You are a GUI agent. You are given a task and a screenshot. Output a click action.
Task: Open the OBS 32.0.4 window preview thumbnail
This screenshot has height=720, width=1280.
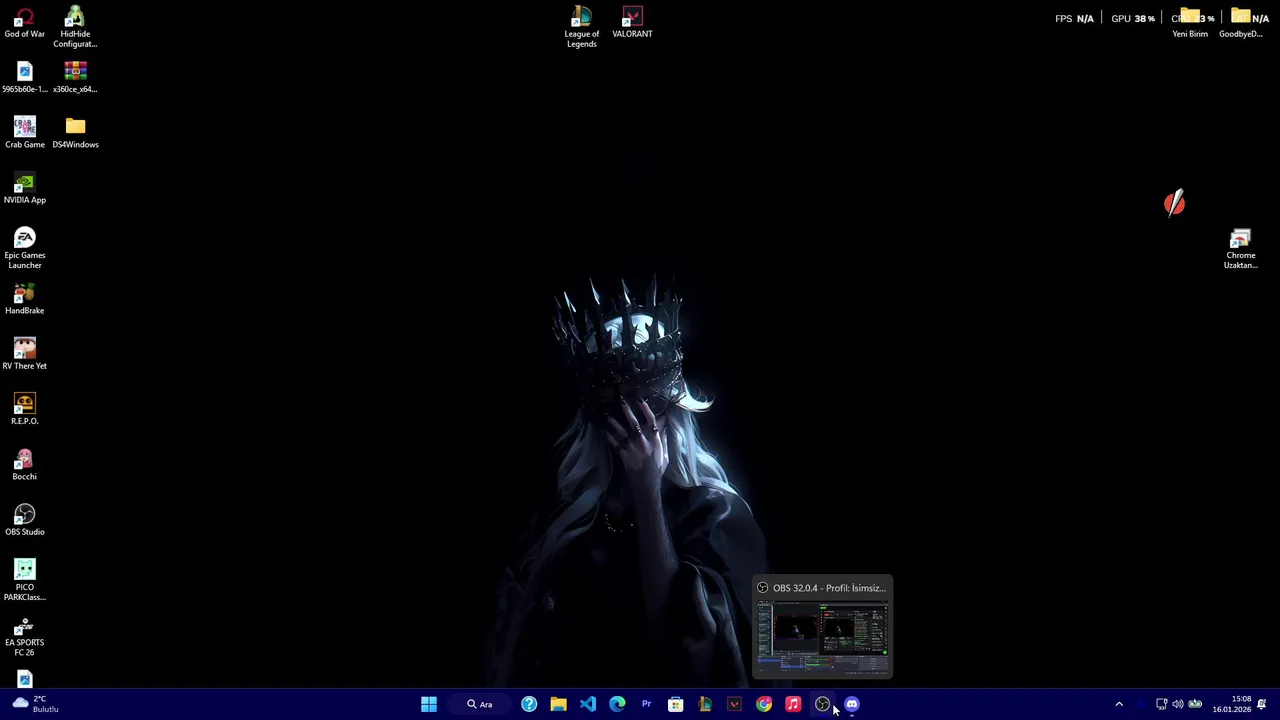coord(822,627)
